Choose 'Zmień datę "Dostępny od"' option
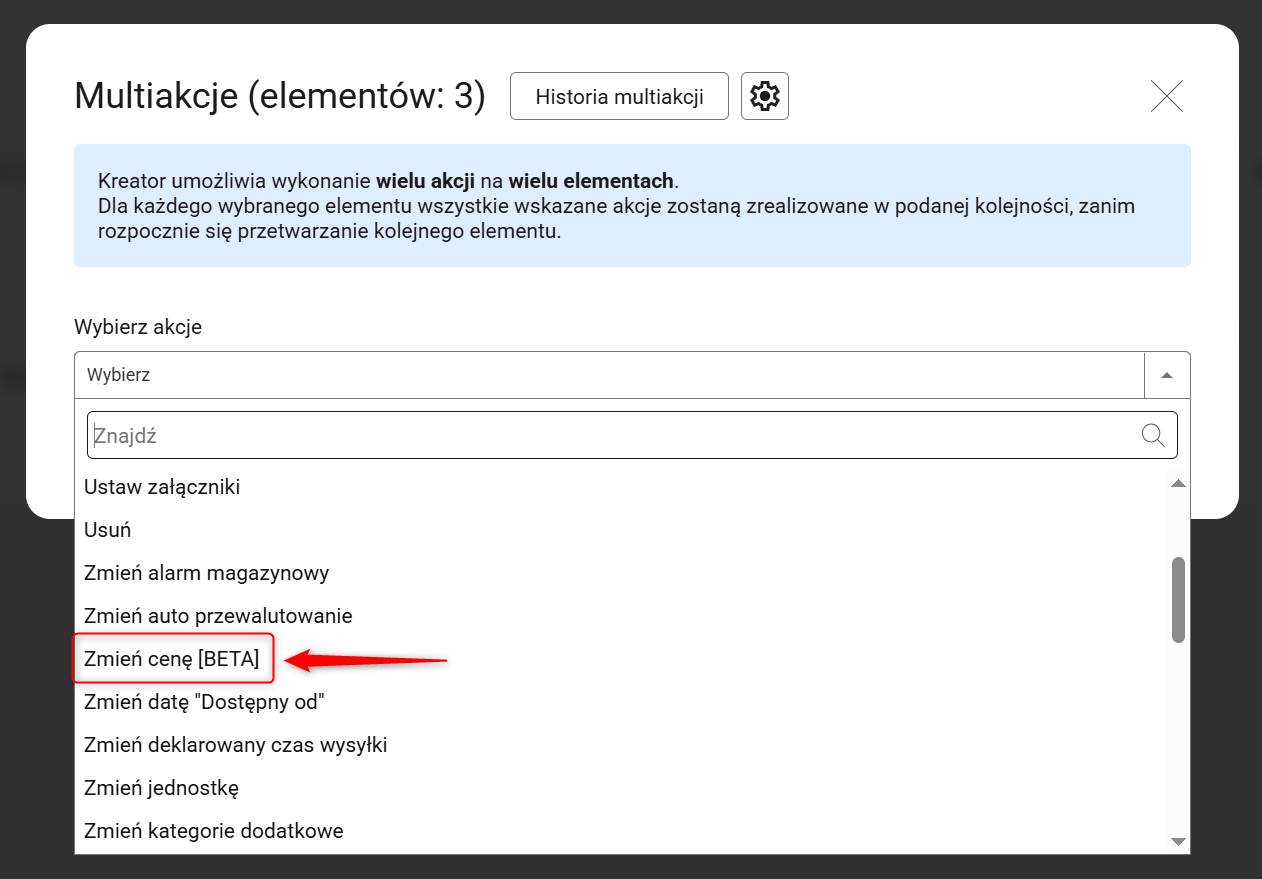The width and height of the screenshot is (1262, 879). 205,702
